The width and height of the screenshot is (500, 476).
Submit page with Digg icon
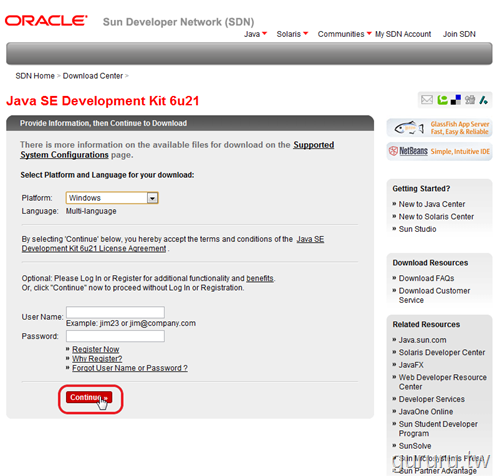click(470, 100)
